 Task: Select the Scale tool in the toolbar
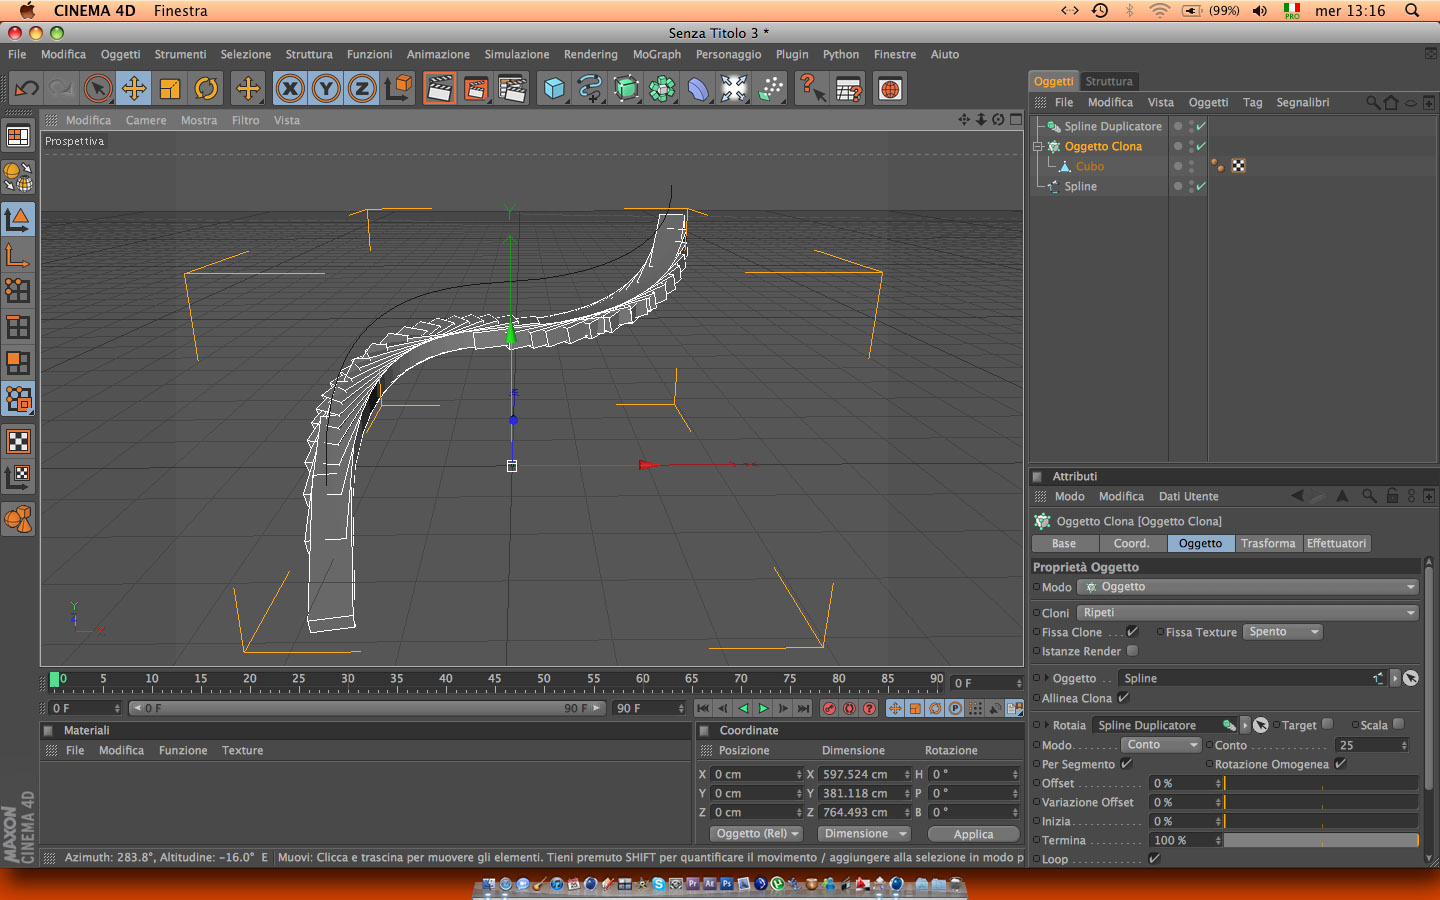point(170,89)
